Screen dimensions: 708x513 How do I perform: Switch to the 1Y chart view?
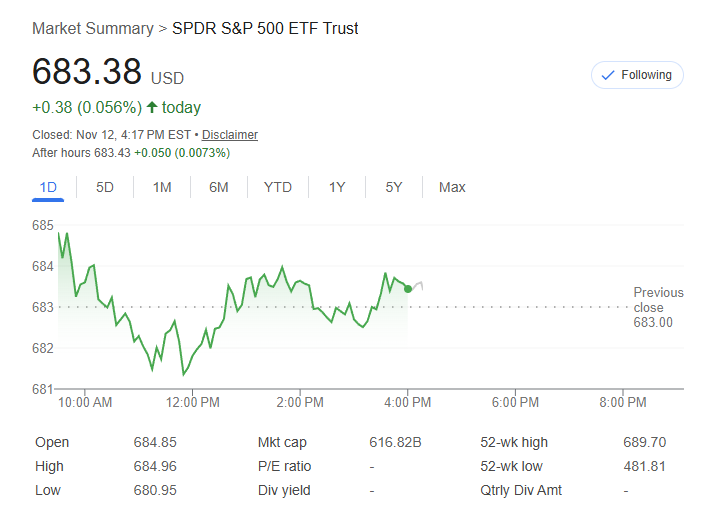coord(337,187)
